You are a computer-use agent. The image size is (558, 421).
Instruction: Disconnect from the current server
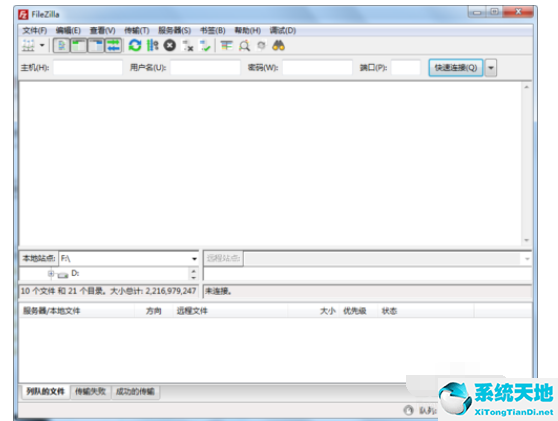(188, 46)
